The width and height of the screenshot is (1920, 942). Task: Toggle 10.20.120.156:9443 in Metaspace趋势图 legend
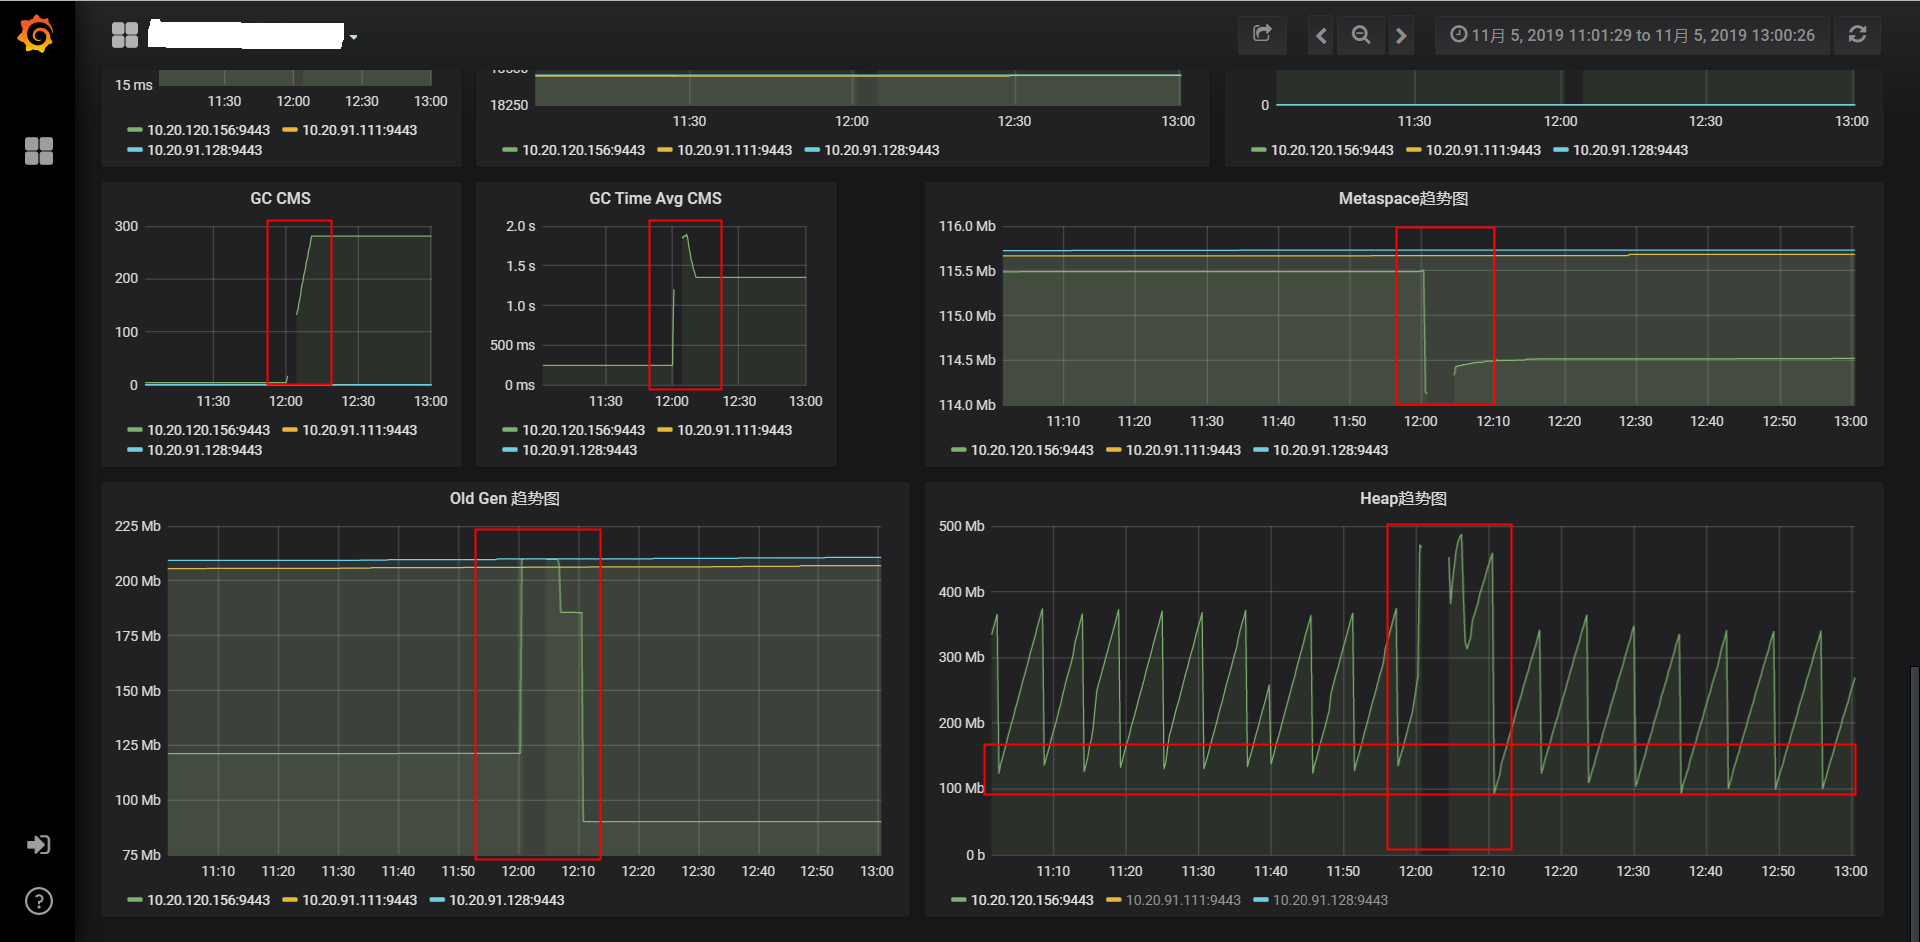1032,450
